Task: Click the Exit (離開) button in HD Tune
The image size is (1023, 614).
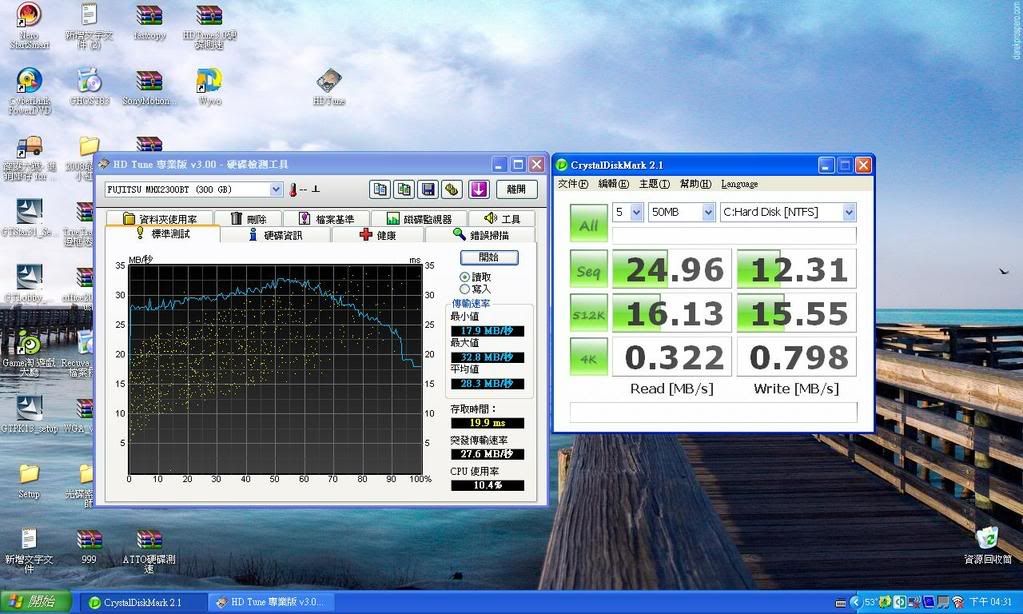Action: (516, 189)
